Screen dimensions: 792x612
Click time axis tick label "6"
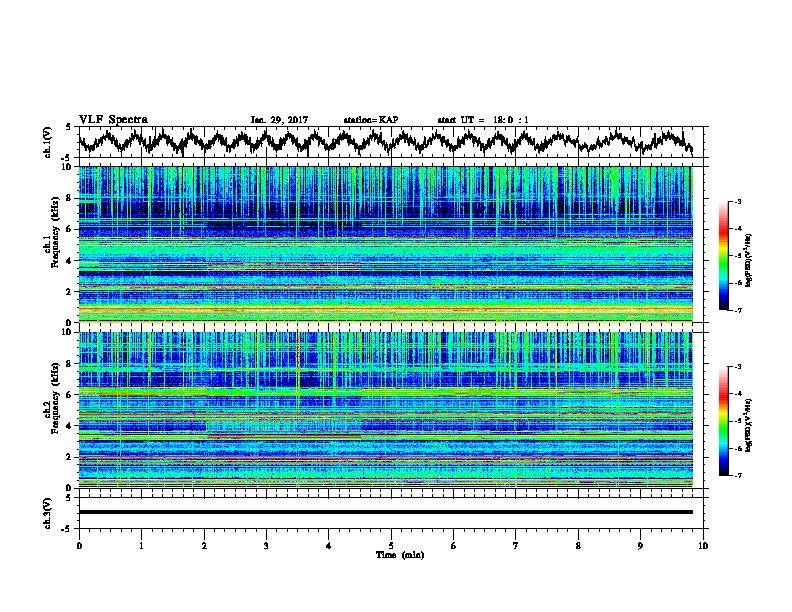pyautogui.click(x=454, y=545)
